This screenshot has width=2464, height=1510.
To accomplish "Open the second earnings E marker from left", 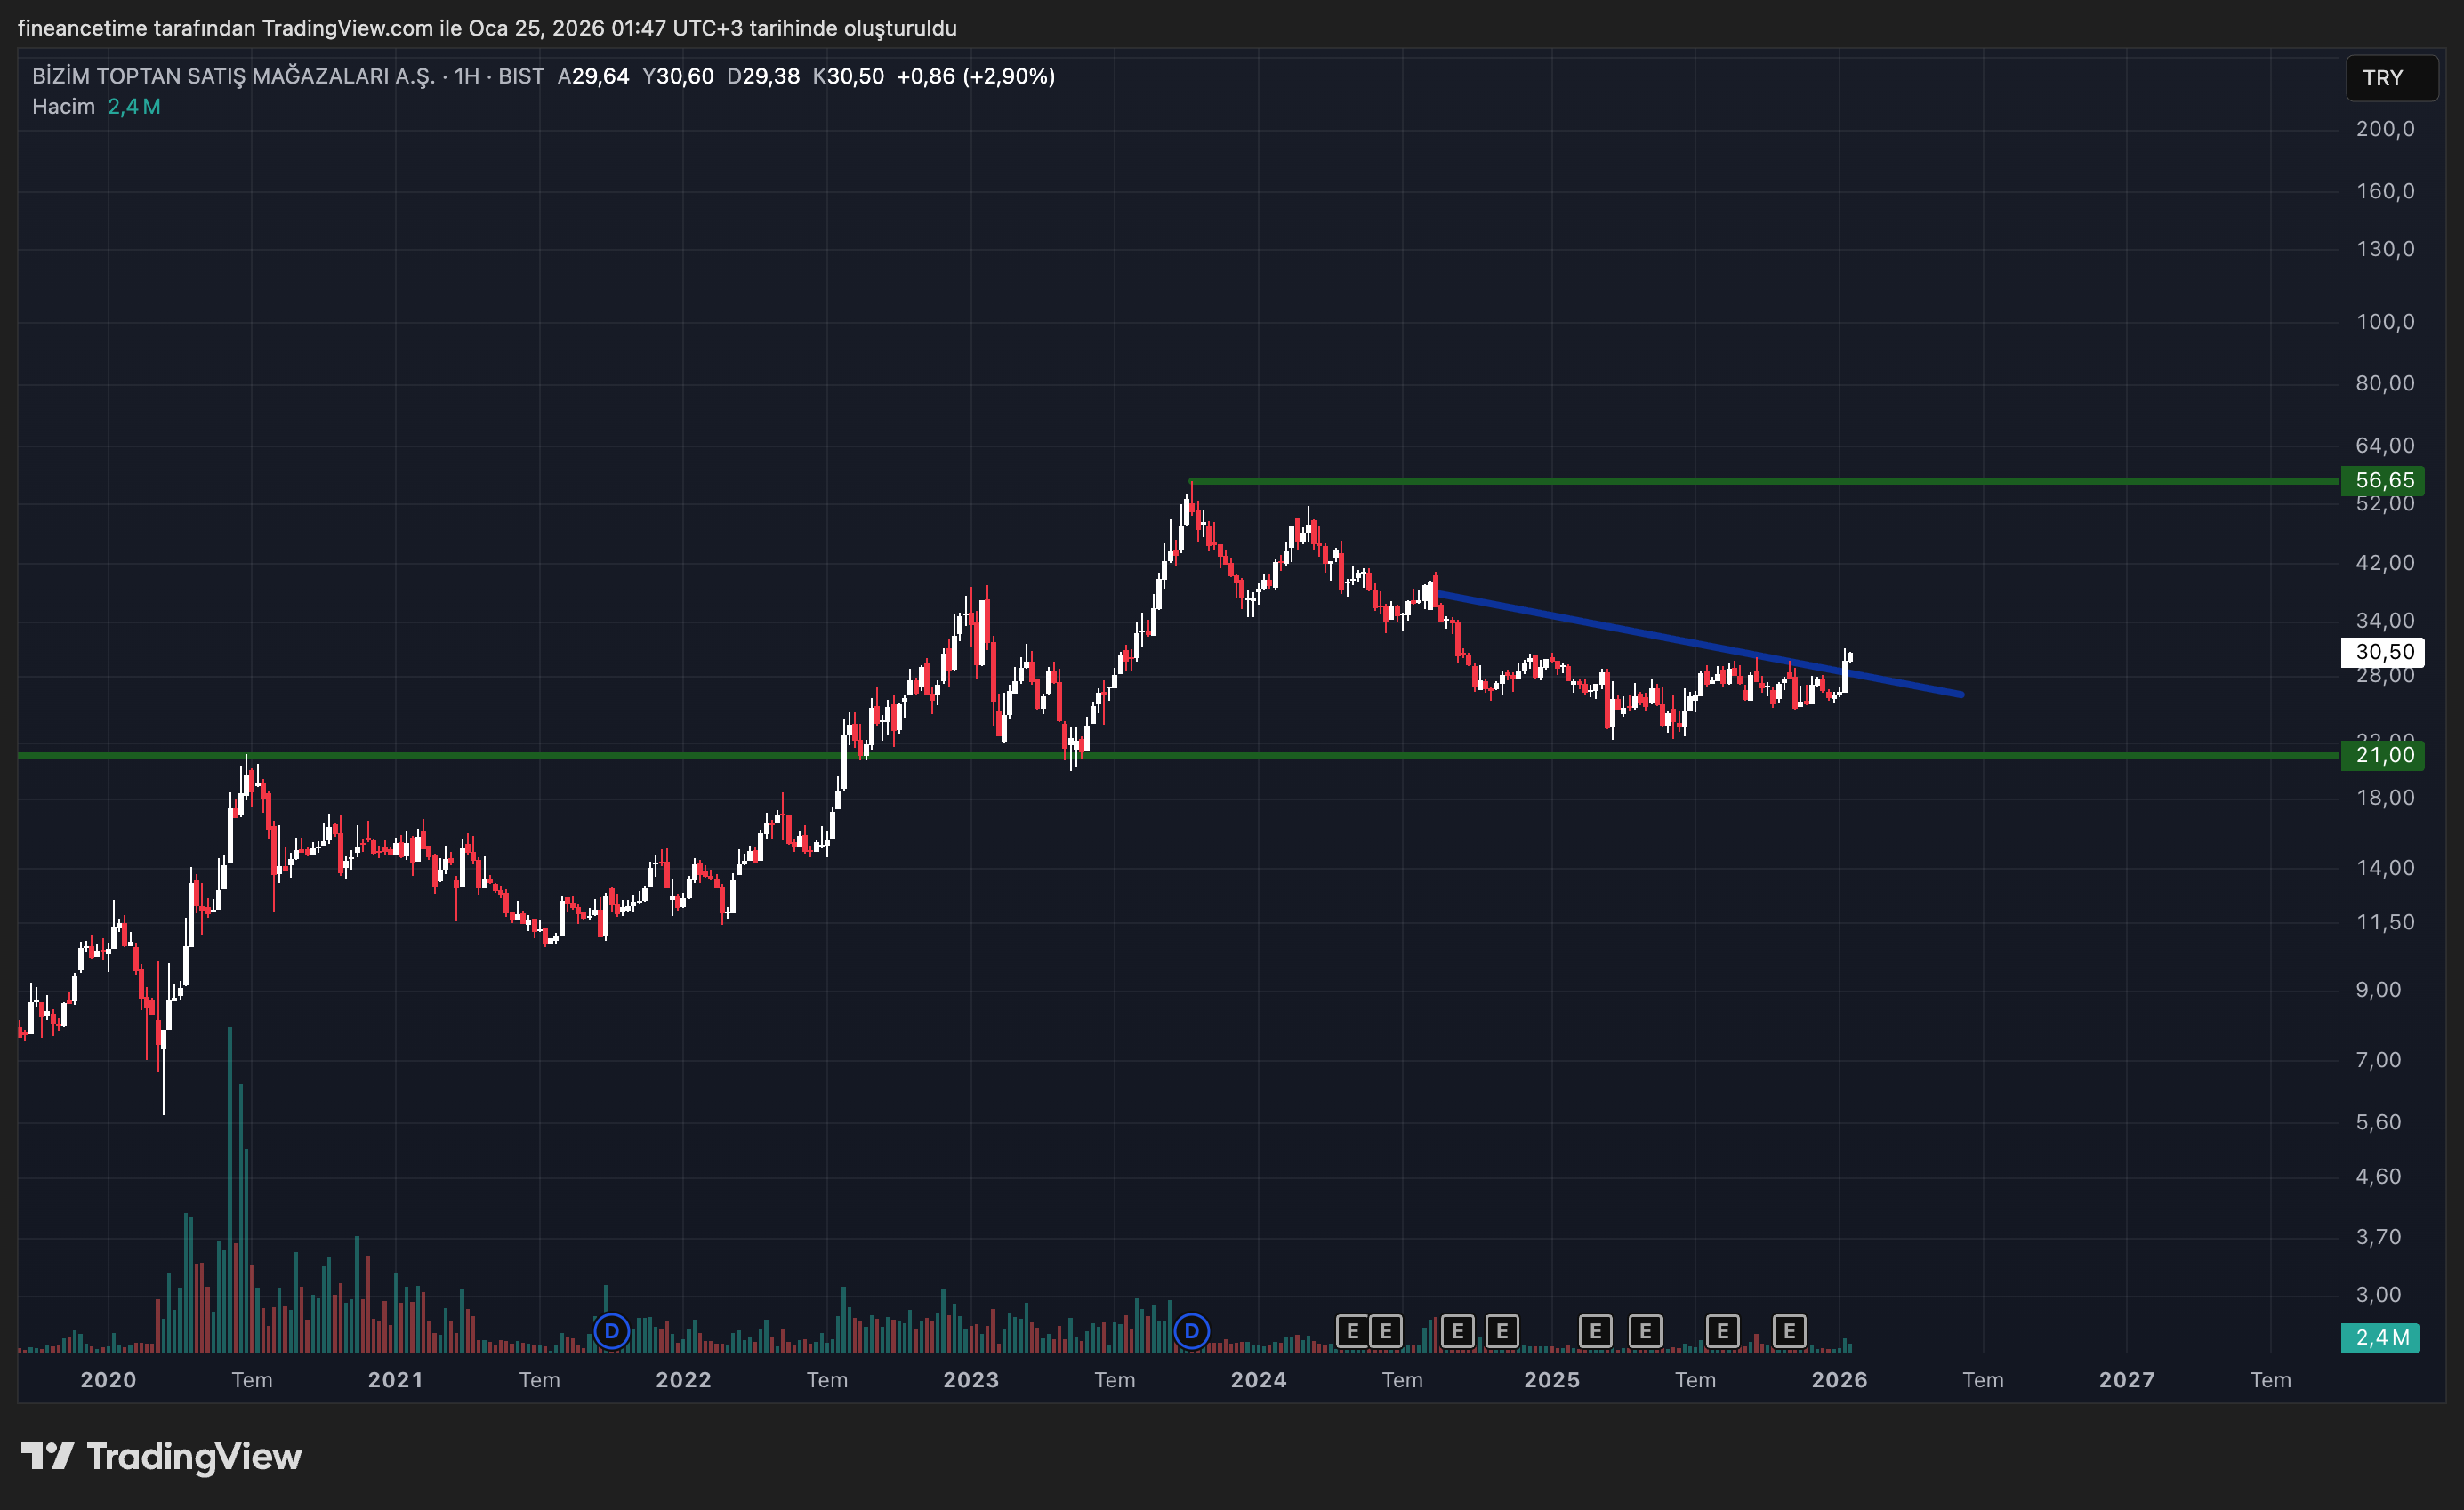I will pos(1385,1331).
